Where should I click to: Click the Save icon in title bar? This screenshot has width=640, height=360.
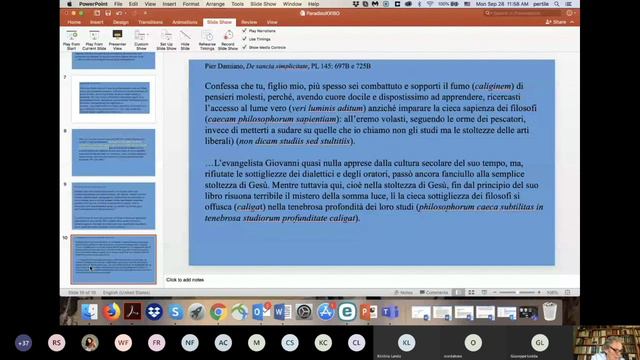tap(108, 13)
